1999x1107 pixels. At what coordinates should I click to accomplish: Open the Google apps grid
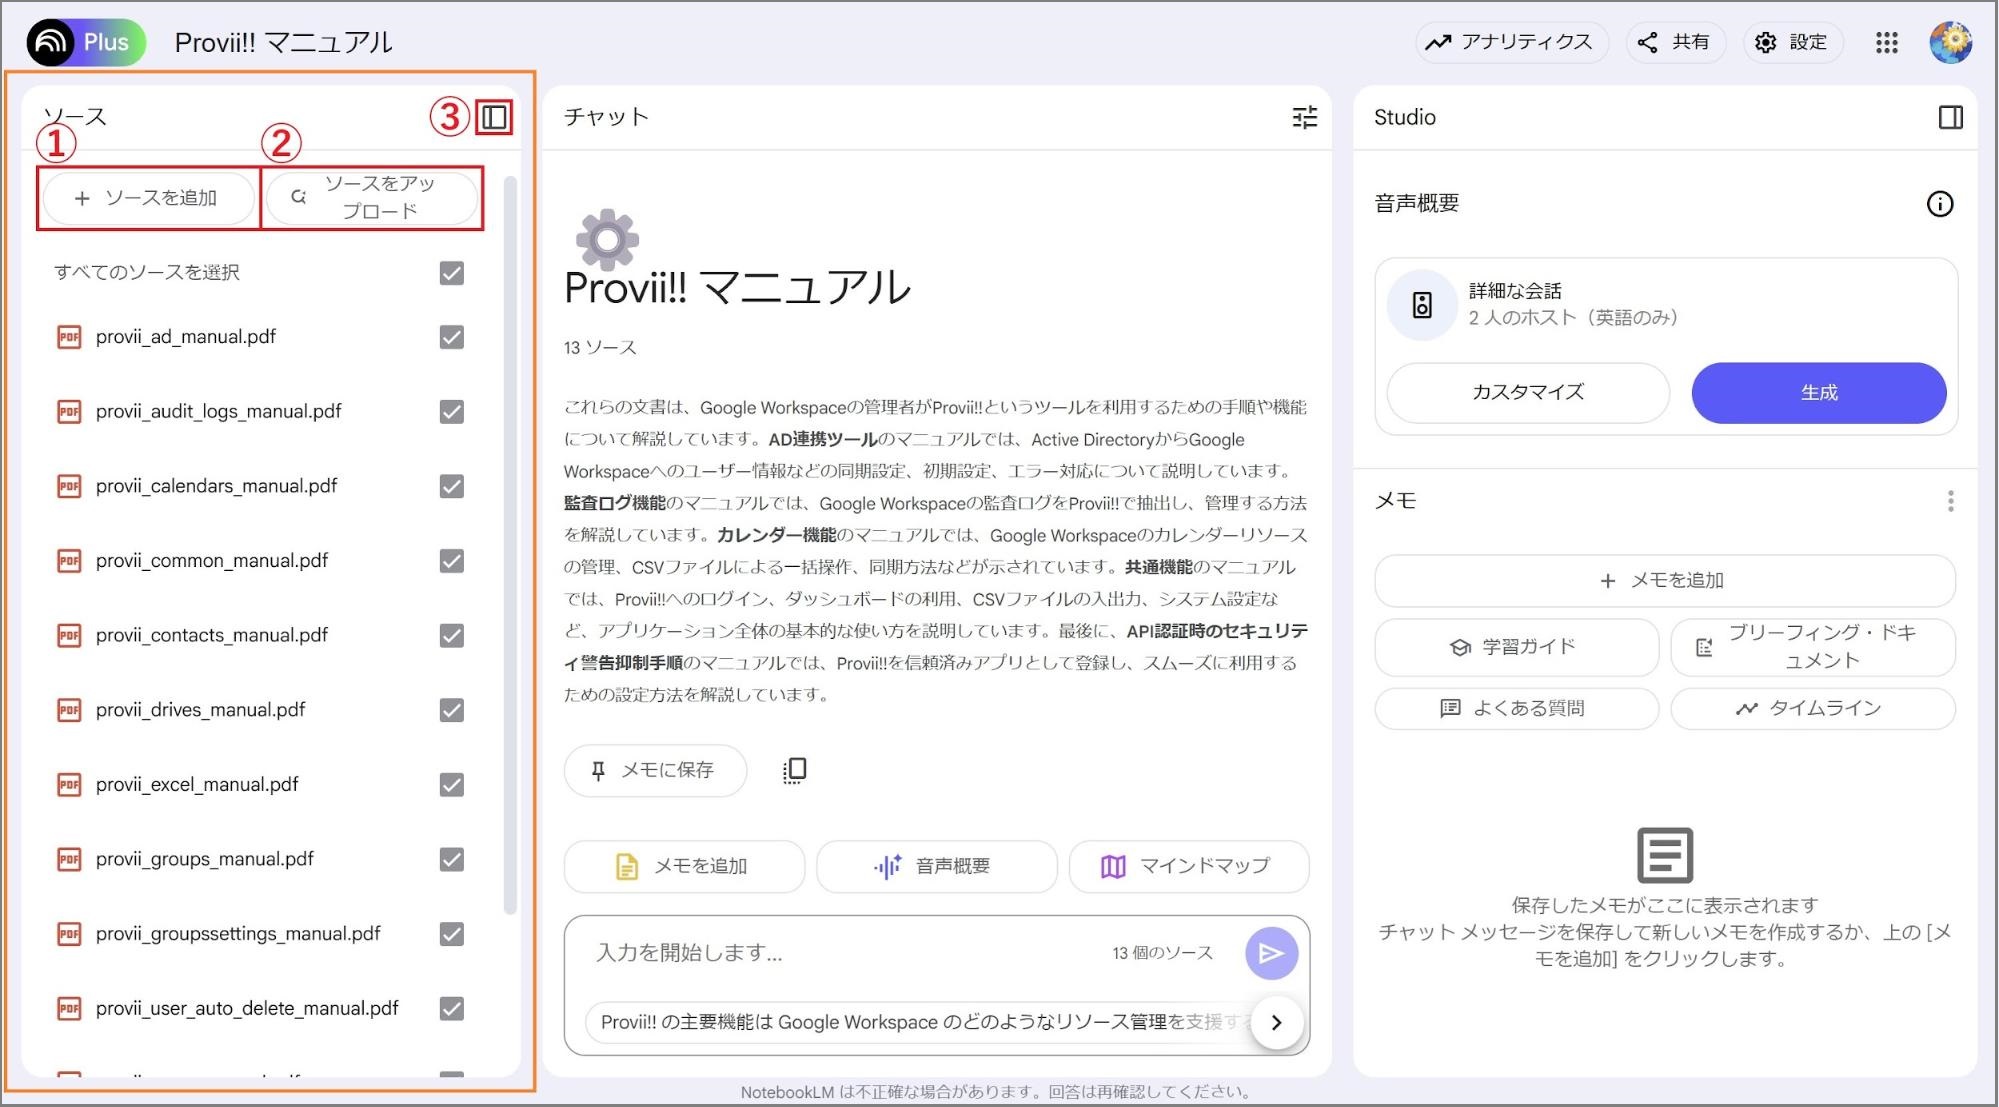pos(1886,42)
